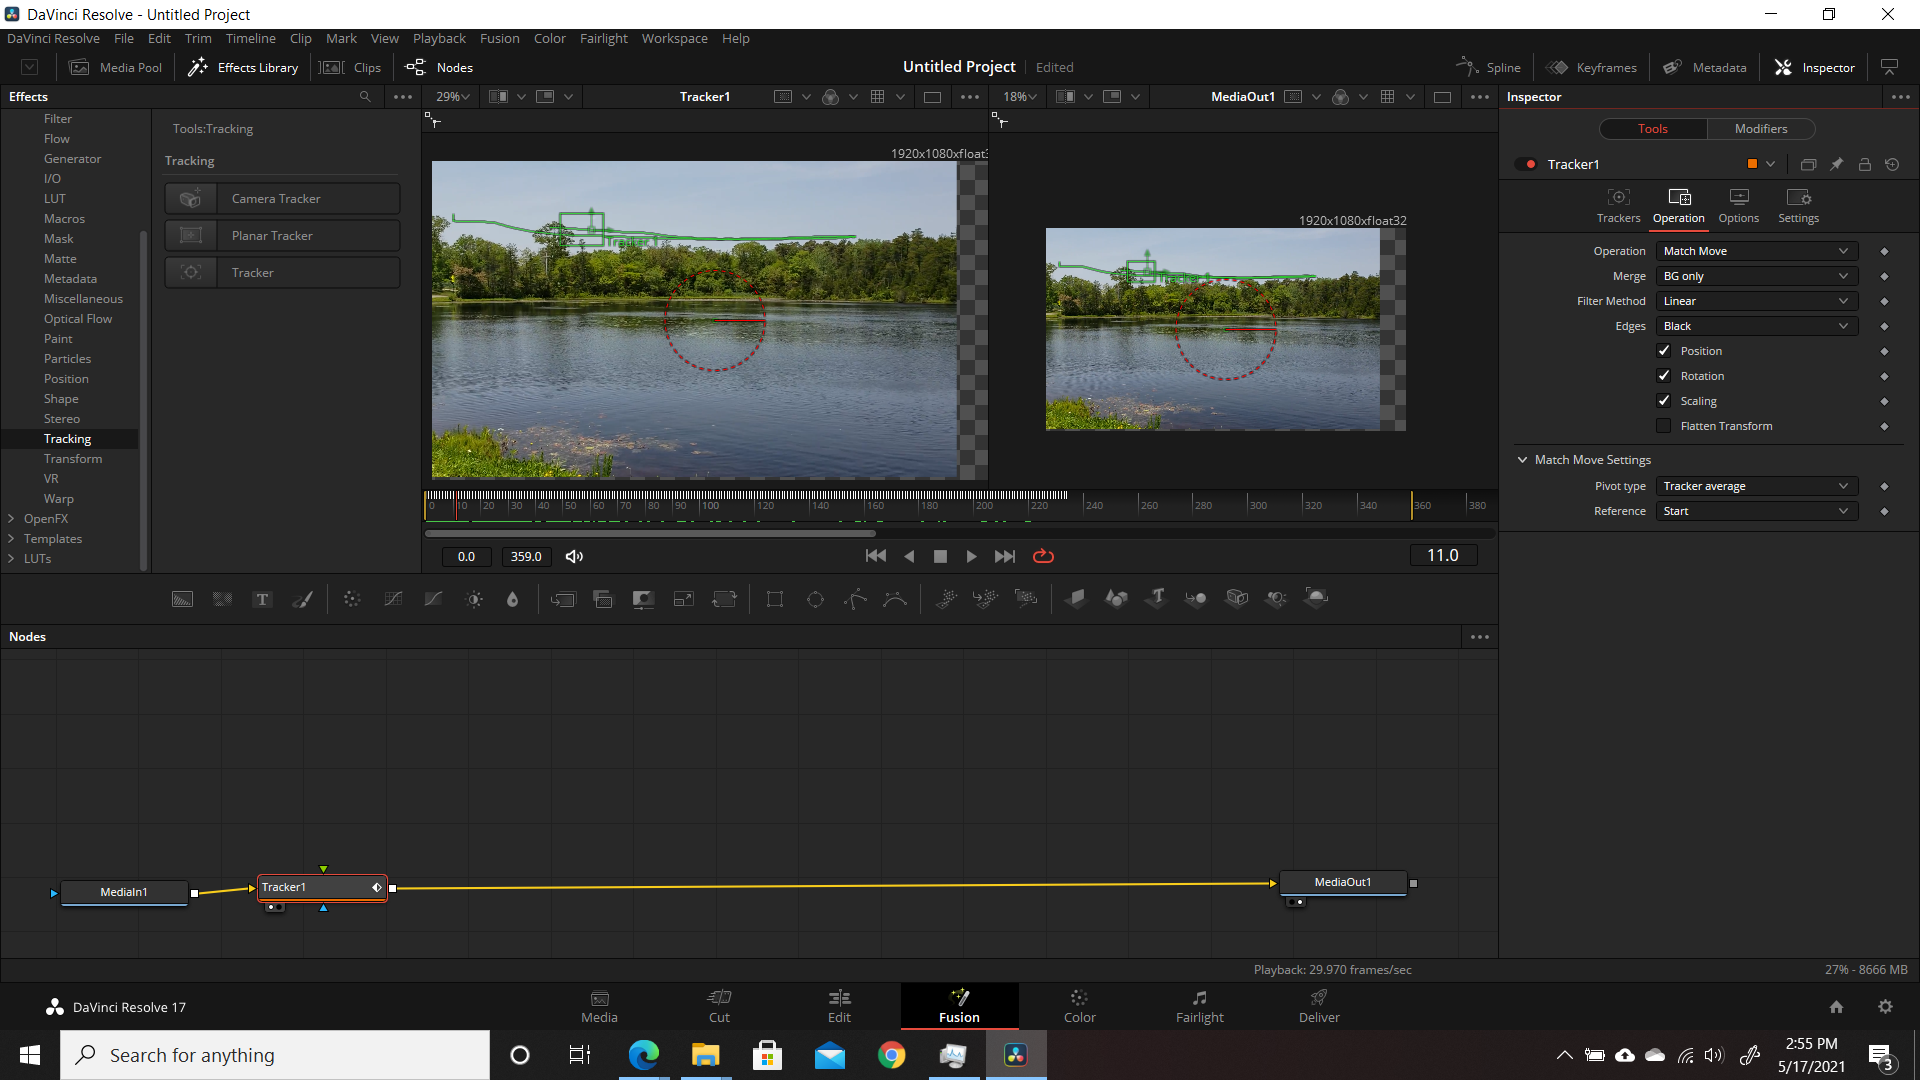Screen dimensions: 1920x1080
Task: Add a Blur droplet node from toolbar
Action: pos(513,599)
